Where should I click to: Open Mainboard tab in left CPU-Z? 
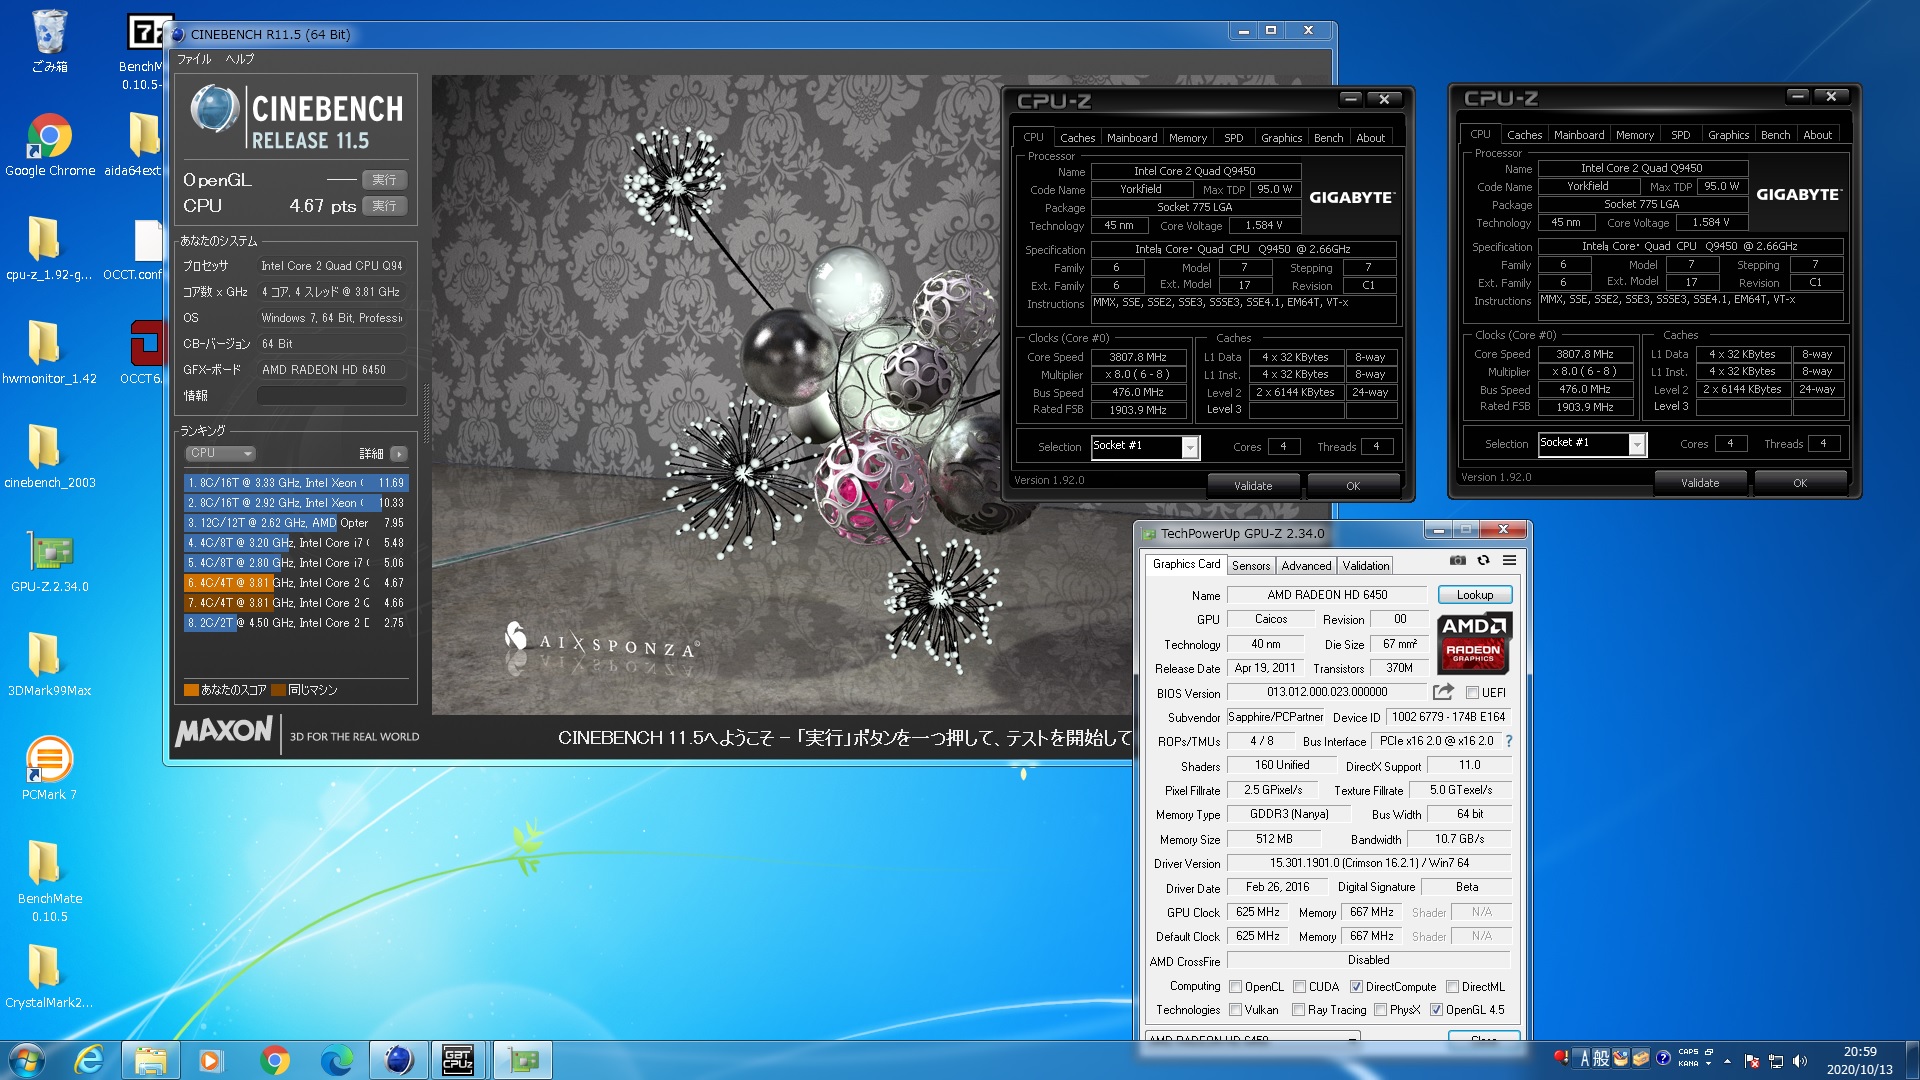[x=1131, y=138]
